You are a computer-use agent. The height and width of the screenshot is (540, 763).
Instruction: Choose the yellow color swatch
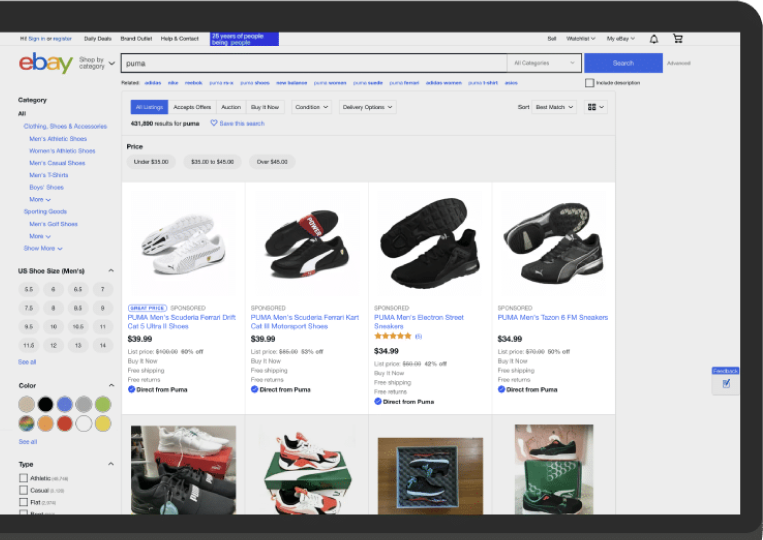coord(103,424)
